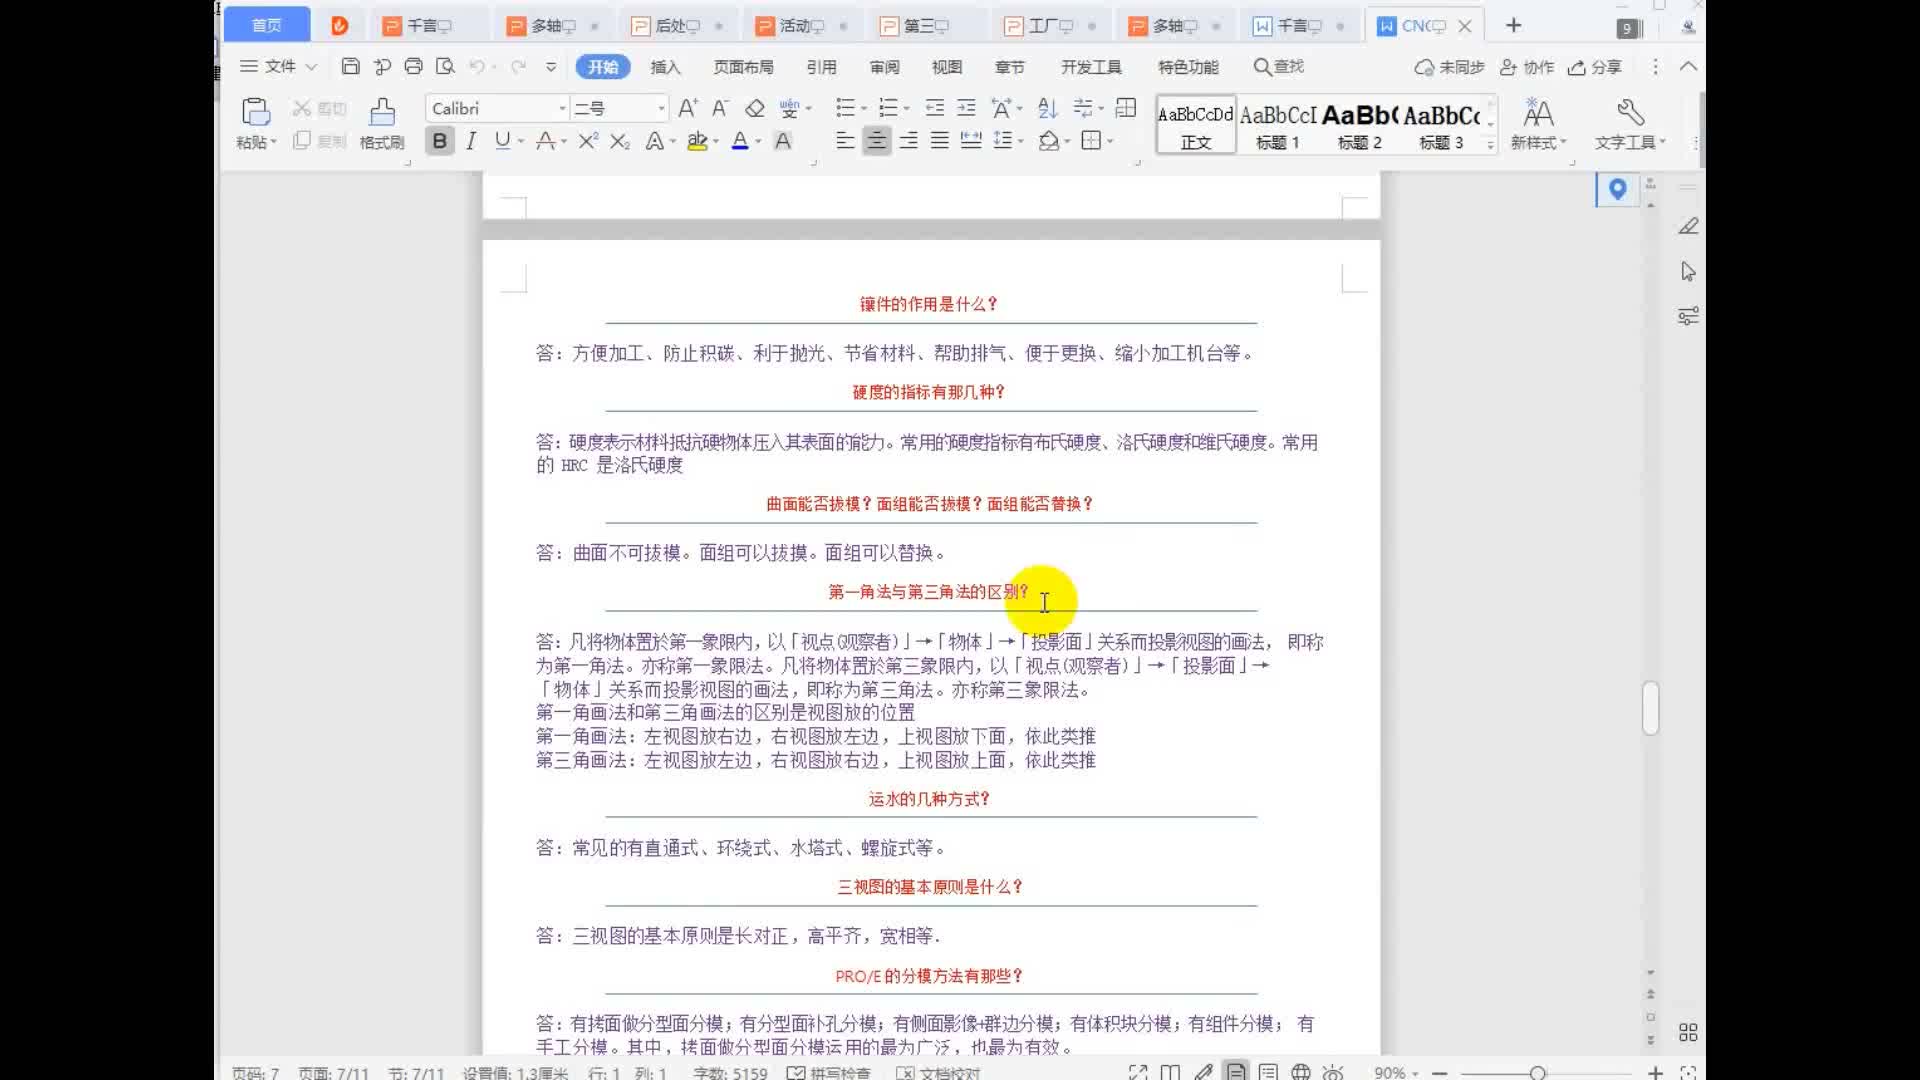Toggle Strikethrough formatting
Screen dimensions: 1920x1080
click(545, 141)
